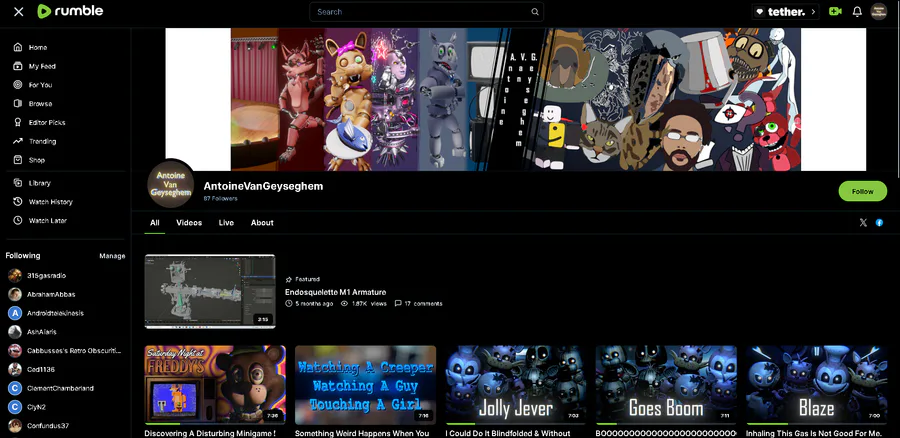Switch to the Live tab
The height and width of the screenshot is (438, 900).
click(x=226, y=223)
